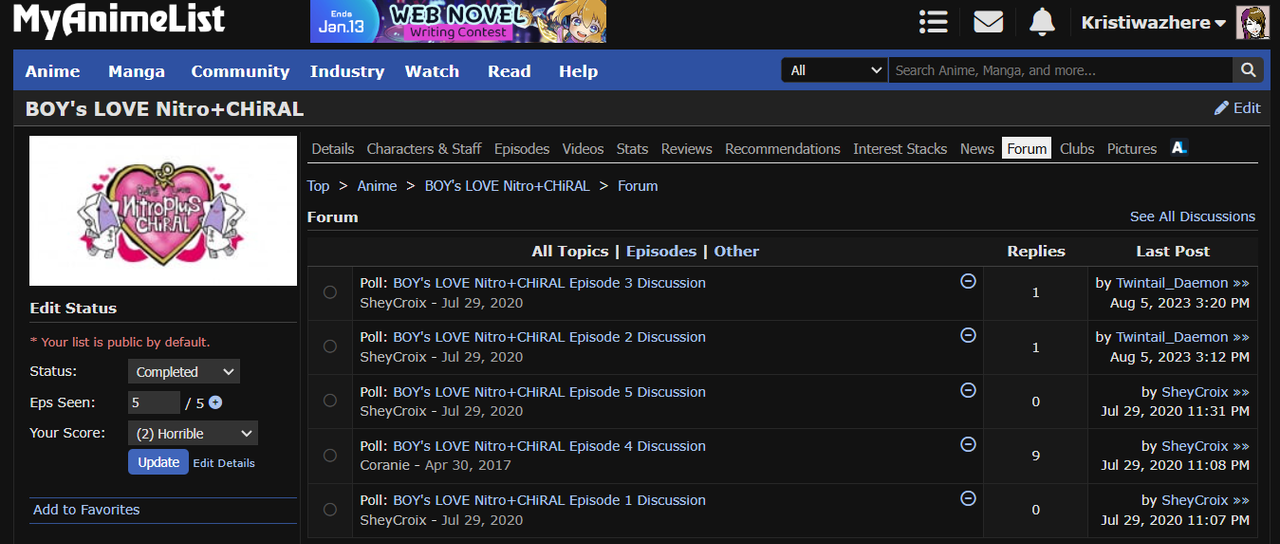Image resolution: width=1280 pixels, height=544 pixels.
Task: Click the plus icon next to Eps Seen
Action: 215,403
